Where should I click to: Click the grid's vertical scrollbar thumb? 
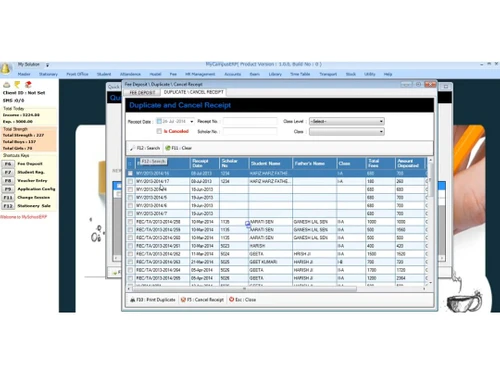431,180
